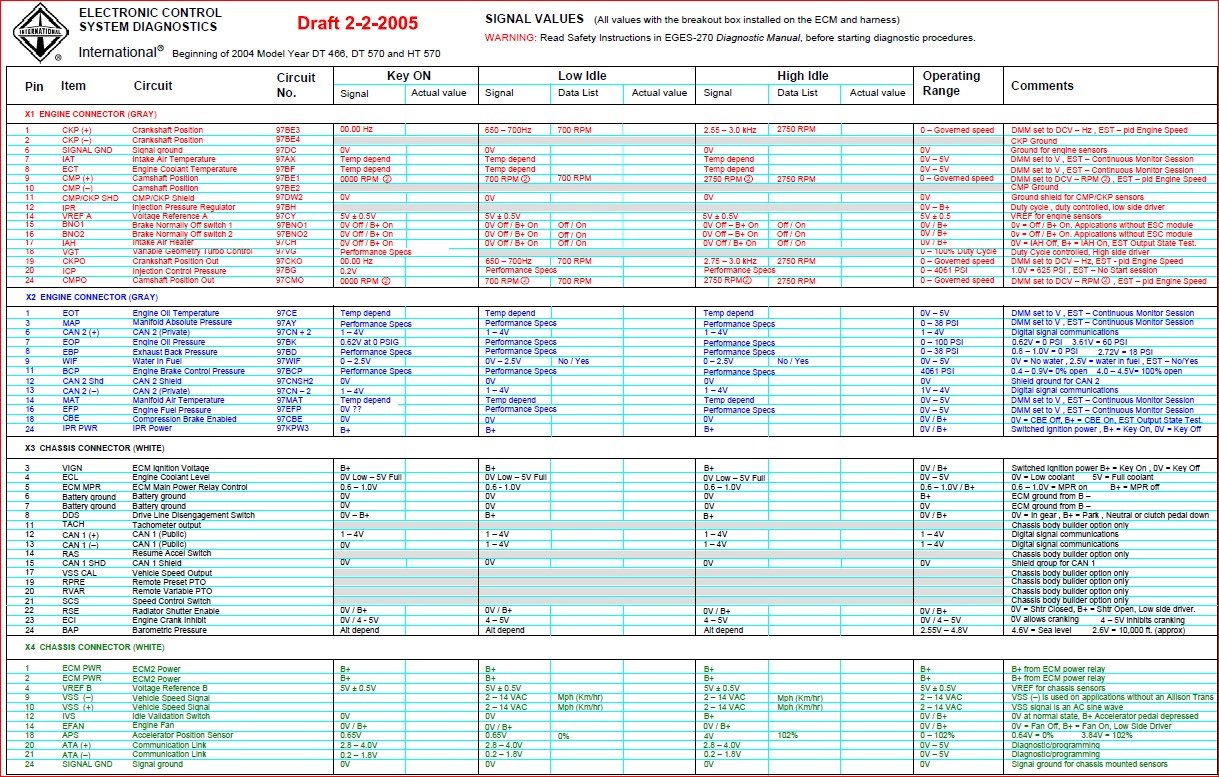Click the 'Exhaust Back Pressure' circuit cell
The image size is (1219, 777).
point(173,352)
